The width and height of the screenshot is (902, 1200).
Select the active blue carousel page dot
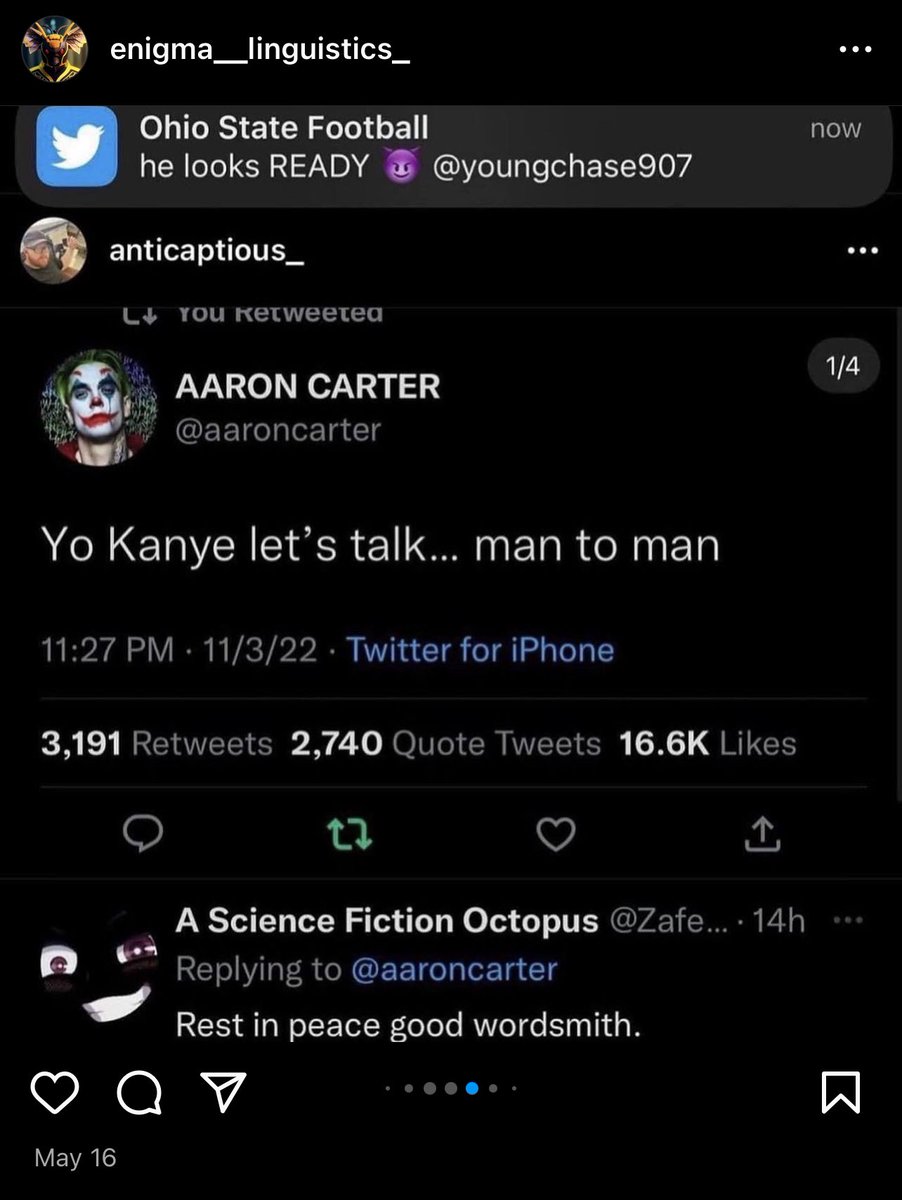point(472,1088)
